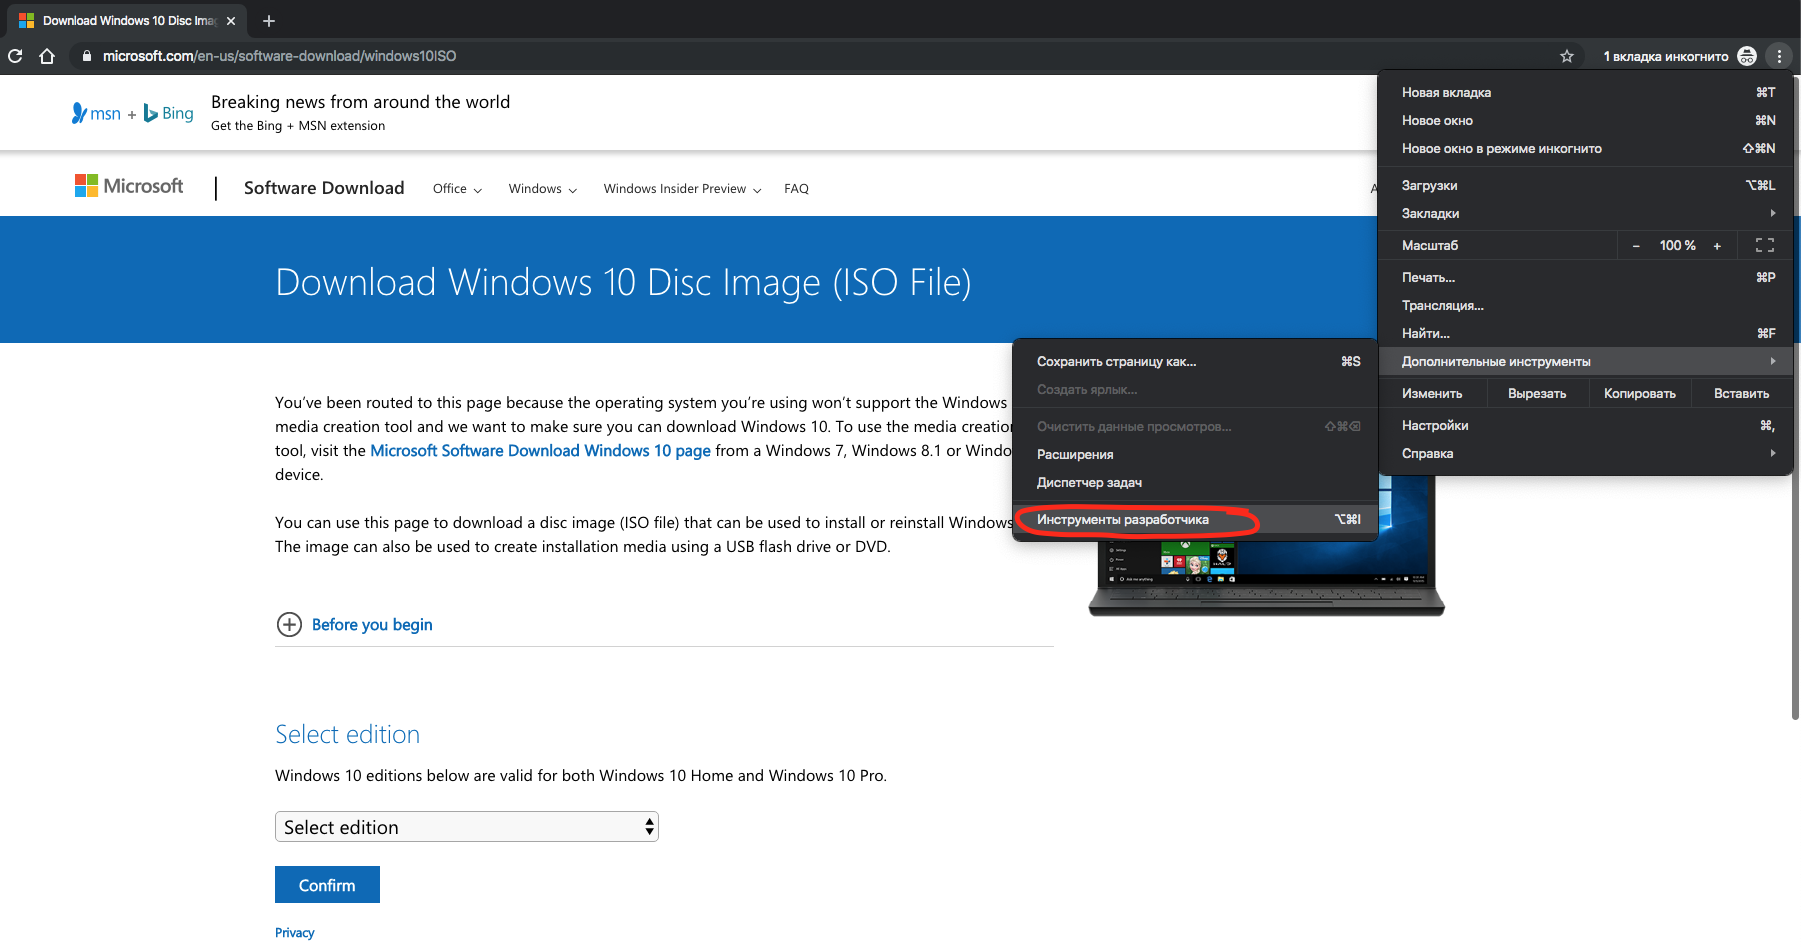Viewport: 1801px width, 947px height.
Task: Expand the Дополнительные инструменты submenu
Action: coord(1585,361)
